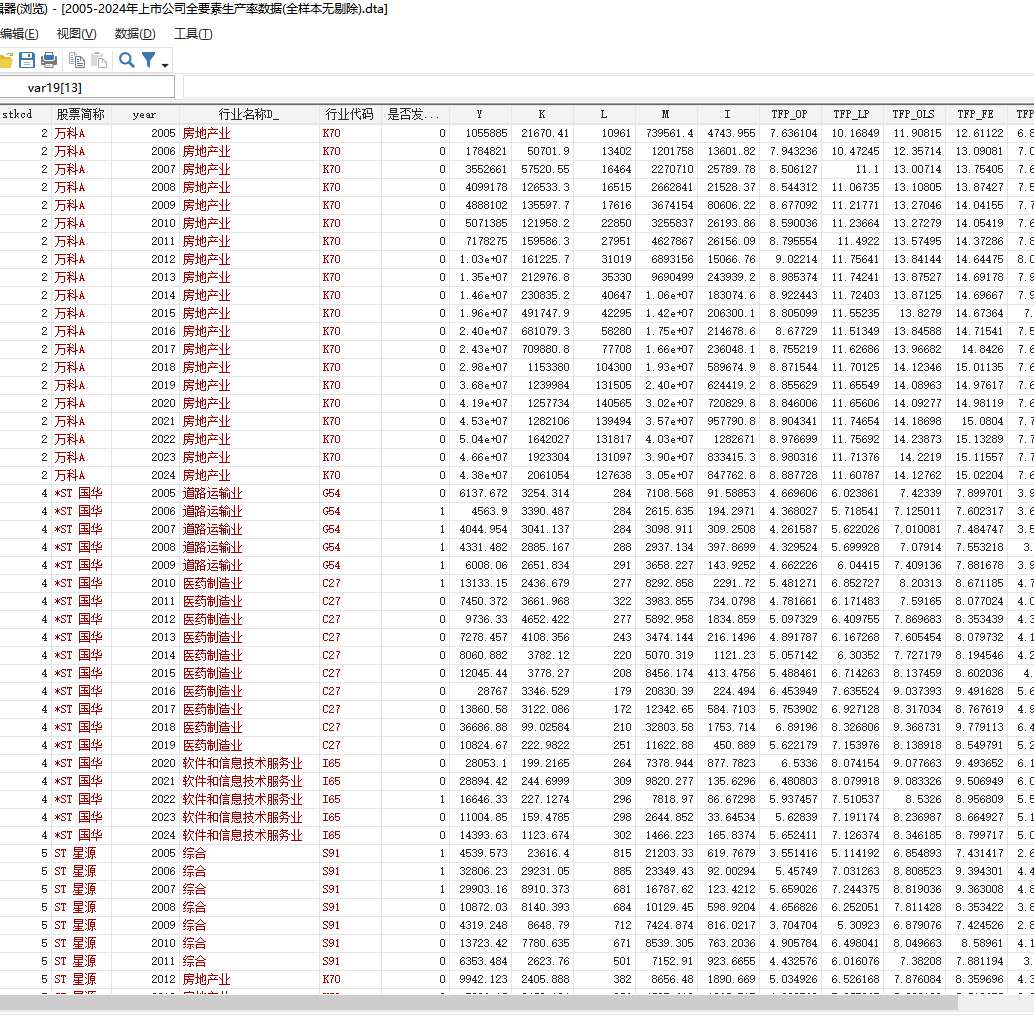Click the Copy icon in toolbar
Image resolution: width=1034 pixels, height=1034 pixels.
(x=77, y=60)
